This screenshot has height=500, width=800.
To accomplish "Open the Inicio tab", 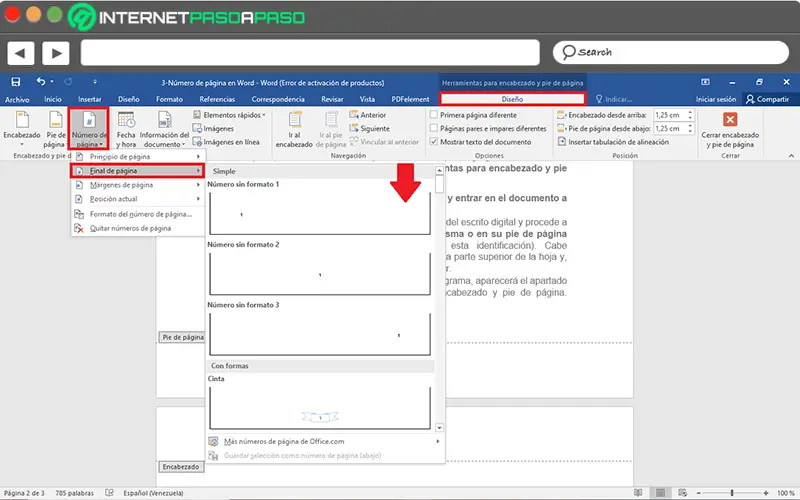I will [x=53, y=99].
